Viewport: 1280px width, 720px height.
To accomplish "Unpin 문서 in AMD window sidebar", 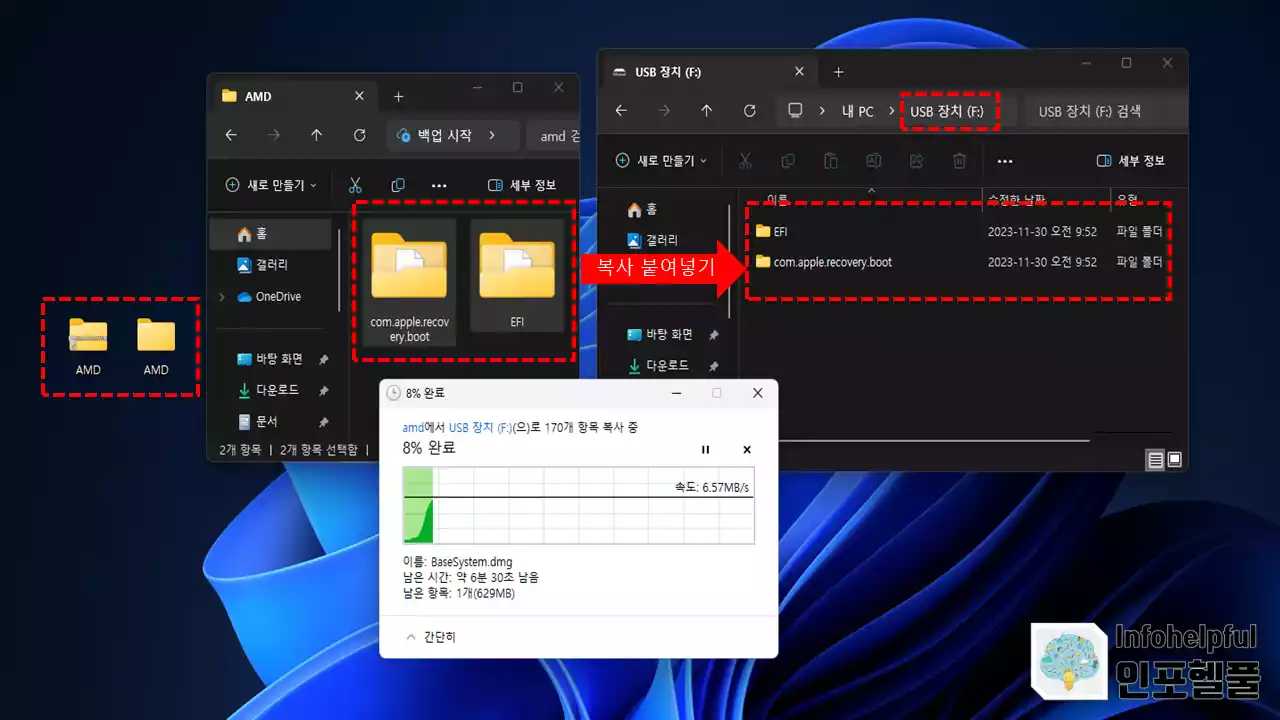I will (323, 422).
